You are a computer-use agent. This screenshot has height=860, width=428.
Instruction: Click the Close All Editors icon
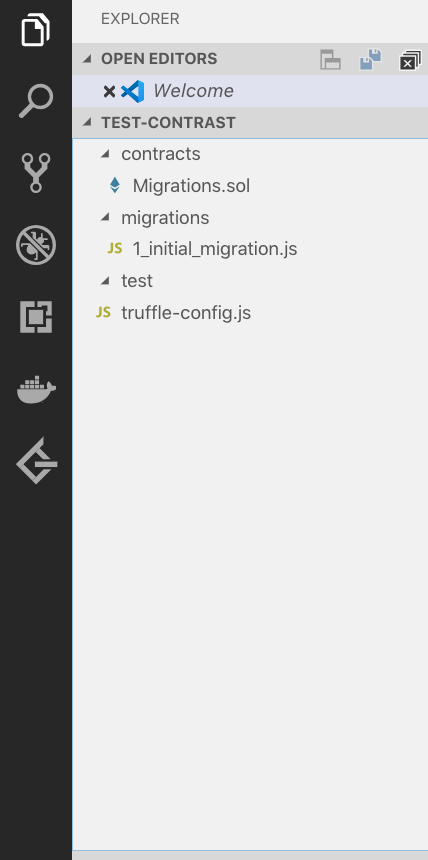410,60
